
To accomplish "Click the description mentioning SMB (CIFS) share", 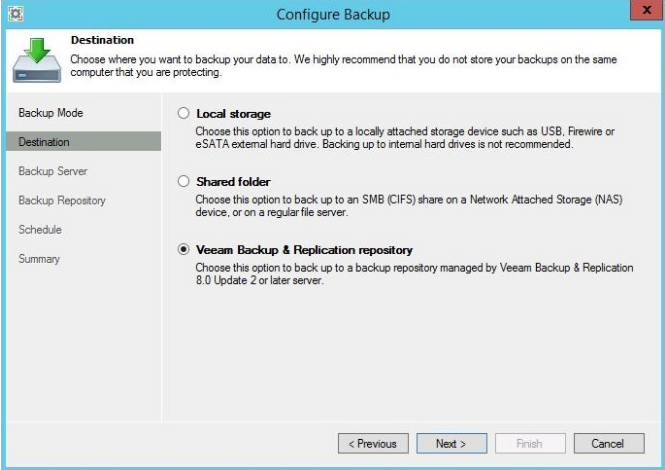I will (x=409, y=206).
